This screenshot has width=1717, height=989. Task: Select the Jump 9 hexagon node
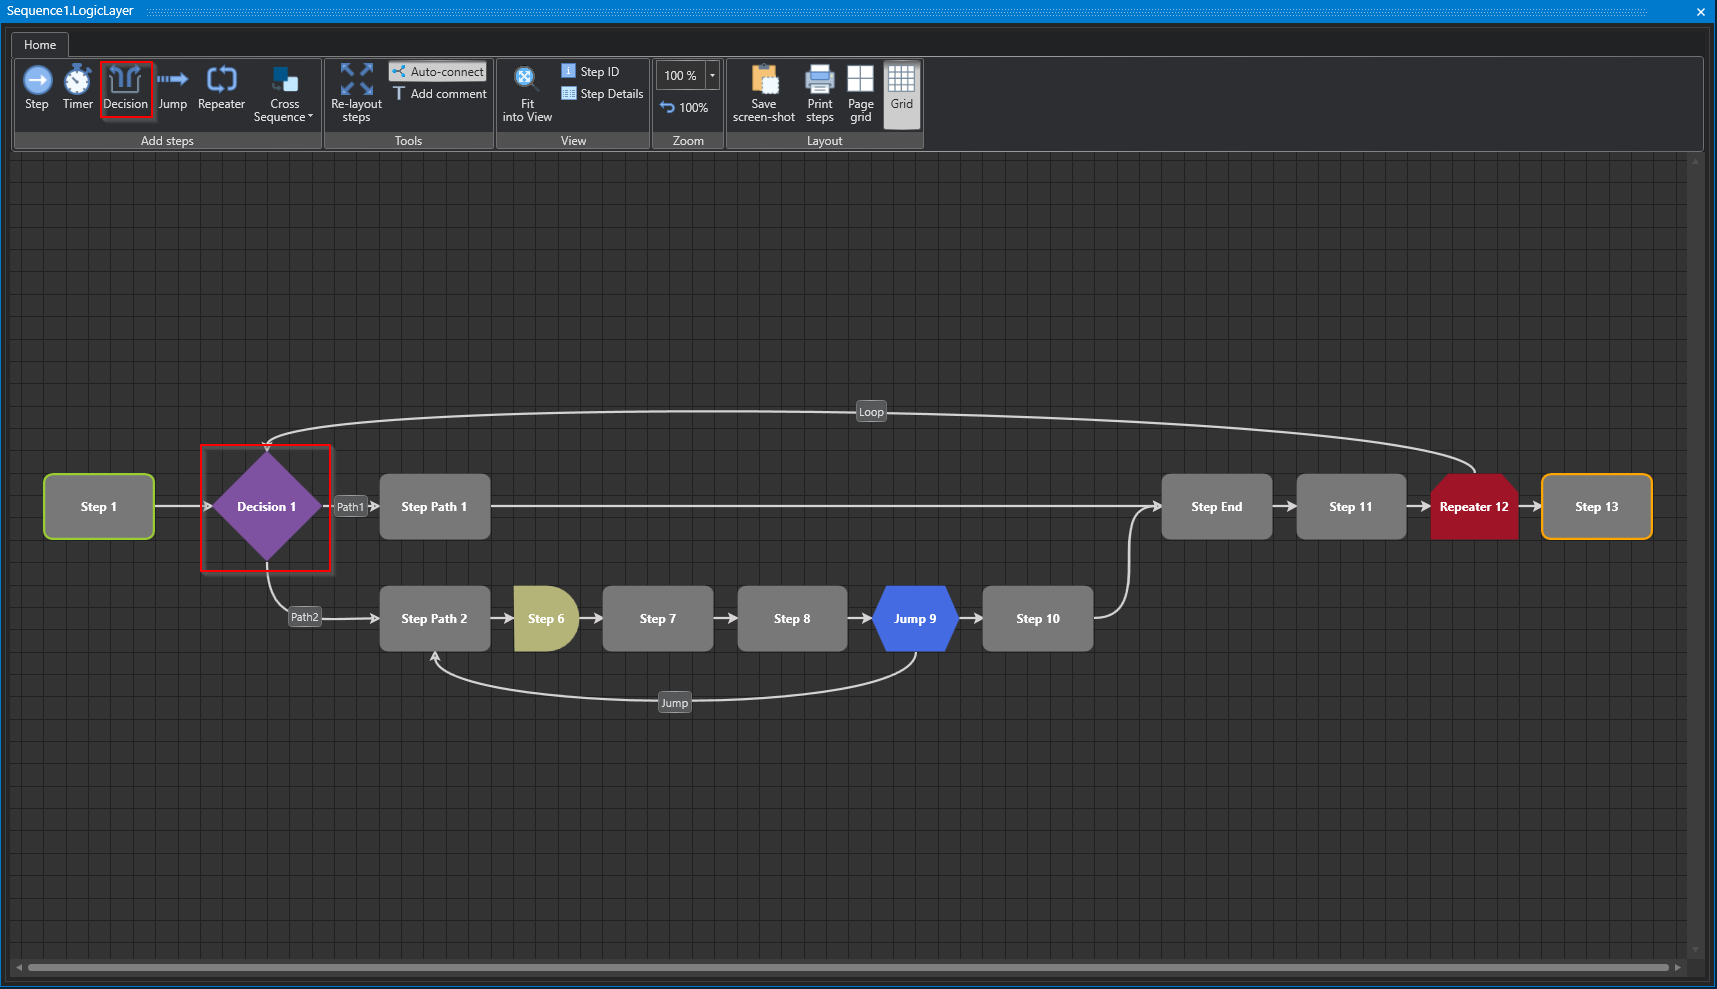[x=915, y=619]
